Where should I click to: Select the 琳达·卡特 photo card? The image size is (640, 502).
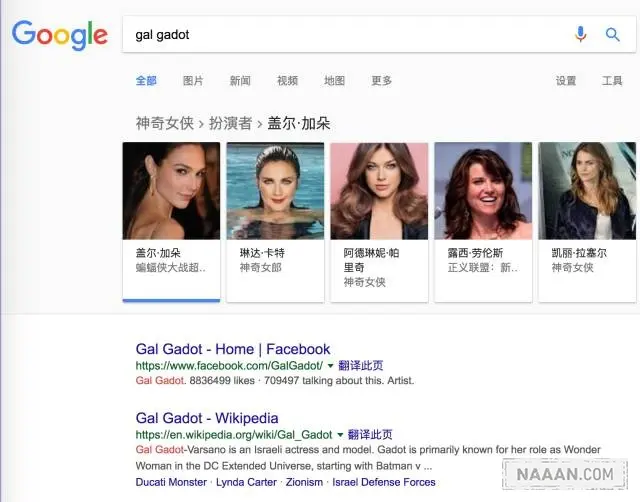pyautogui.click(x=275, y=222)
